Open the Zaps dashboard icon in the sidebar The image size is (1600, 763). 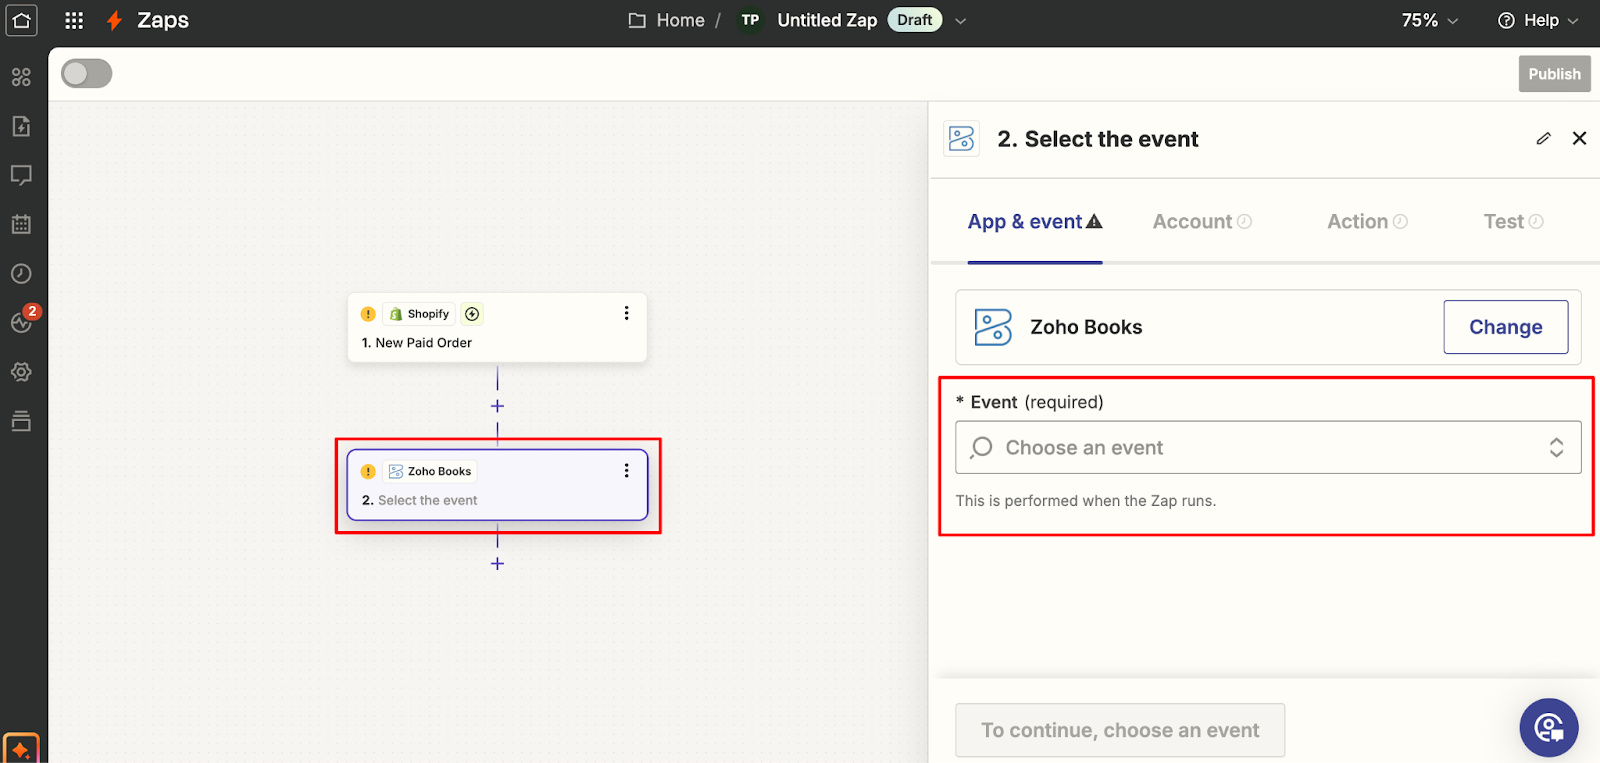point(21,77)
